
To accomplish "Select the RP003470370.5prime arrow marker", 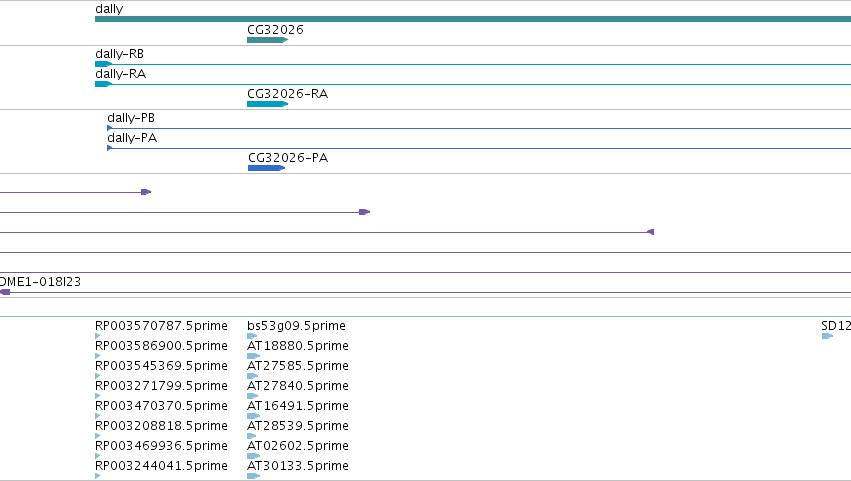I will (98, 416).
